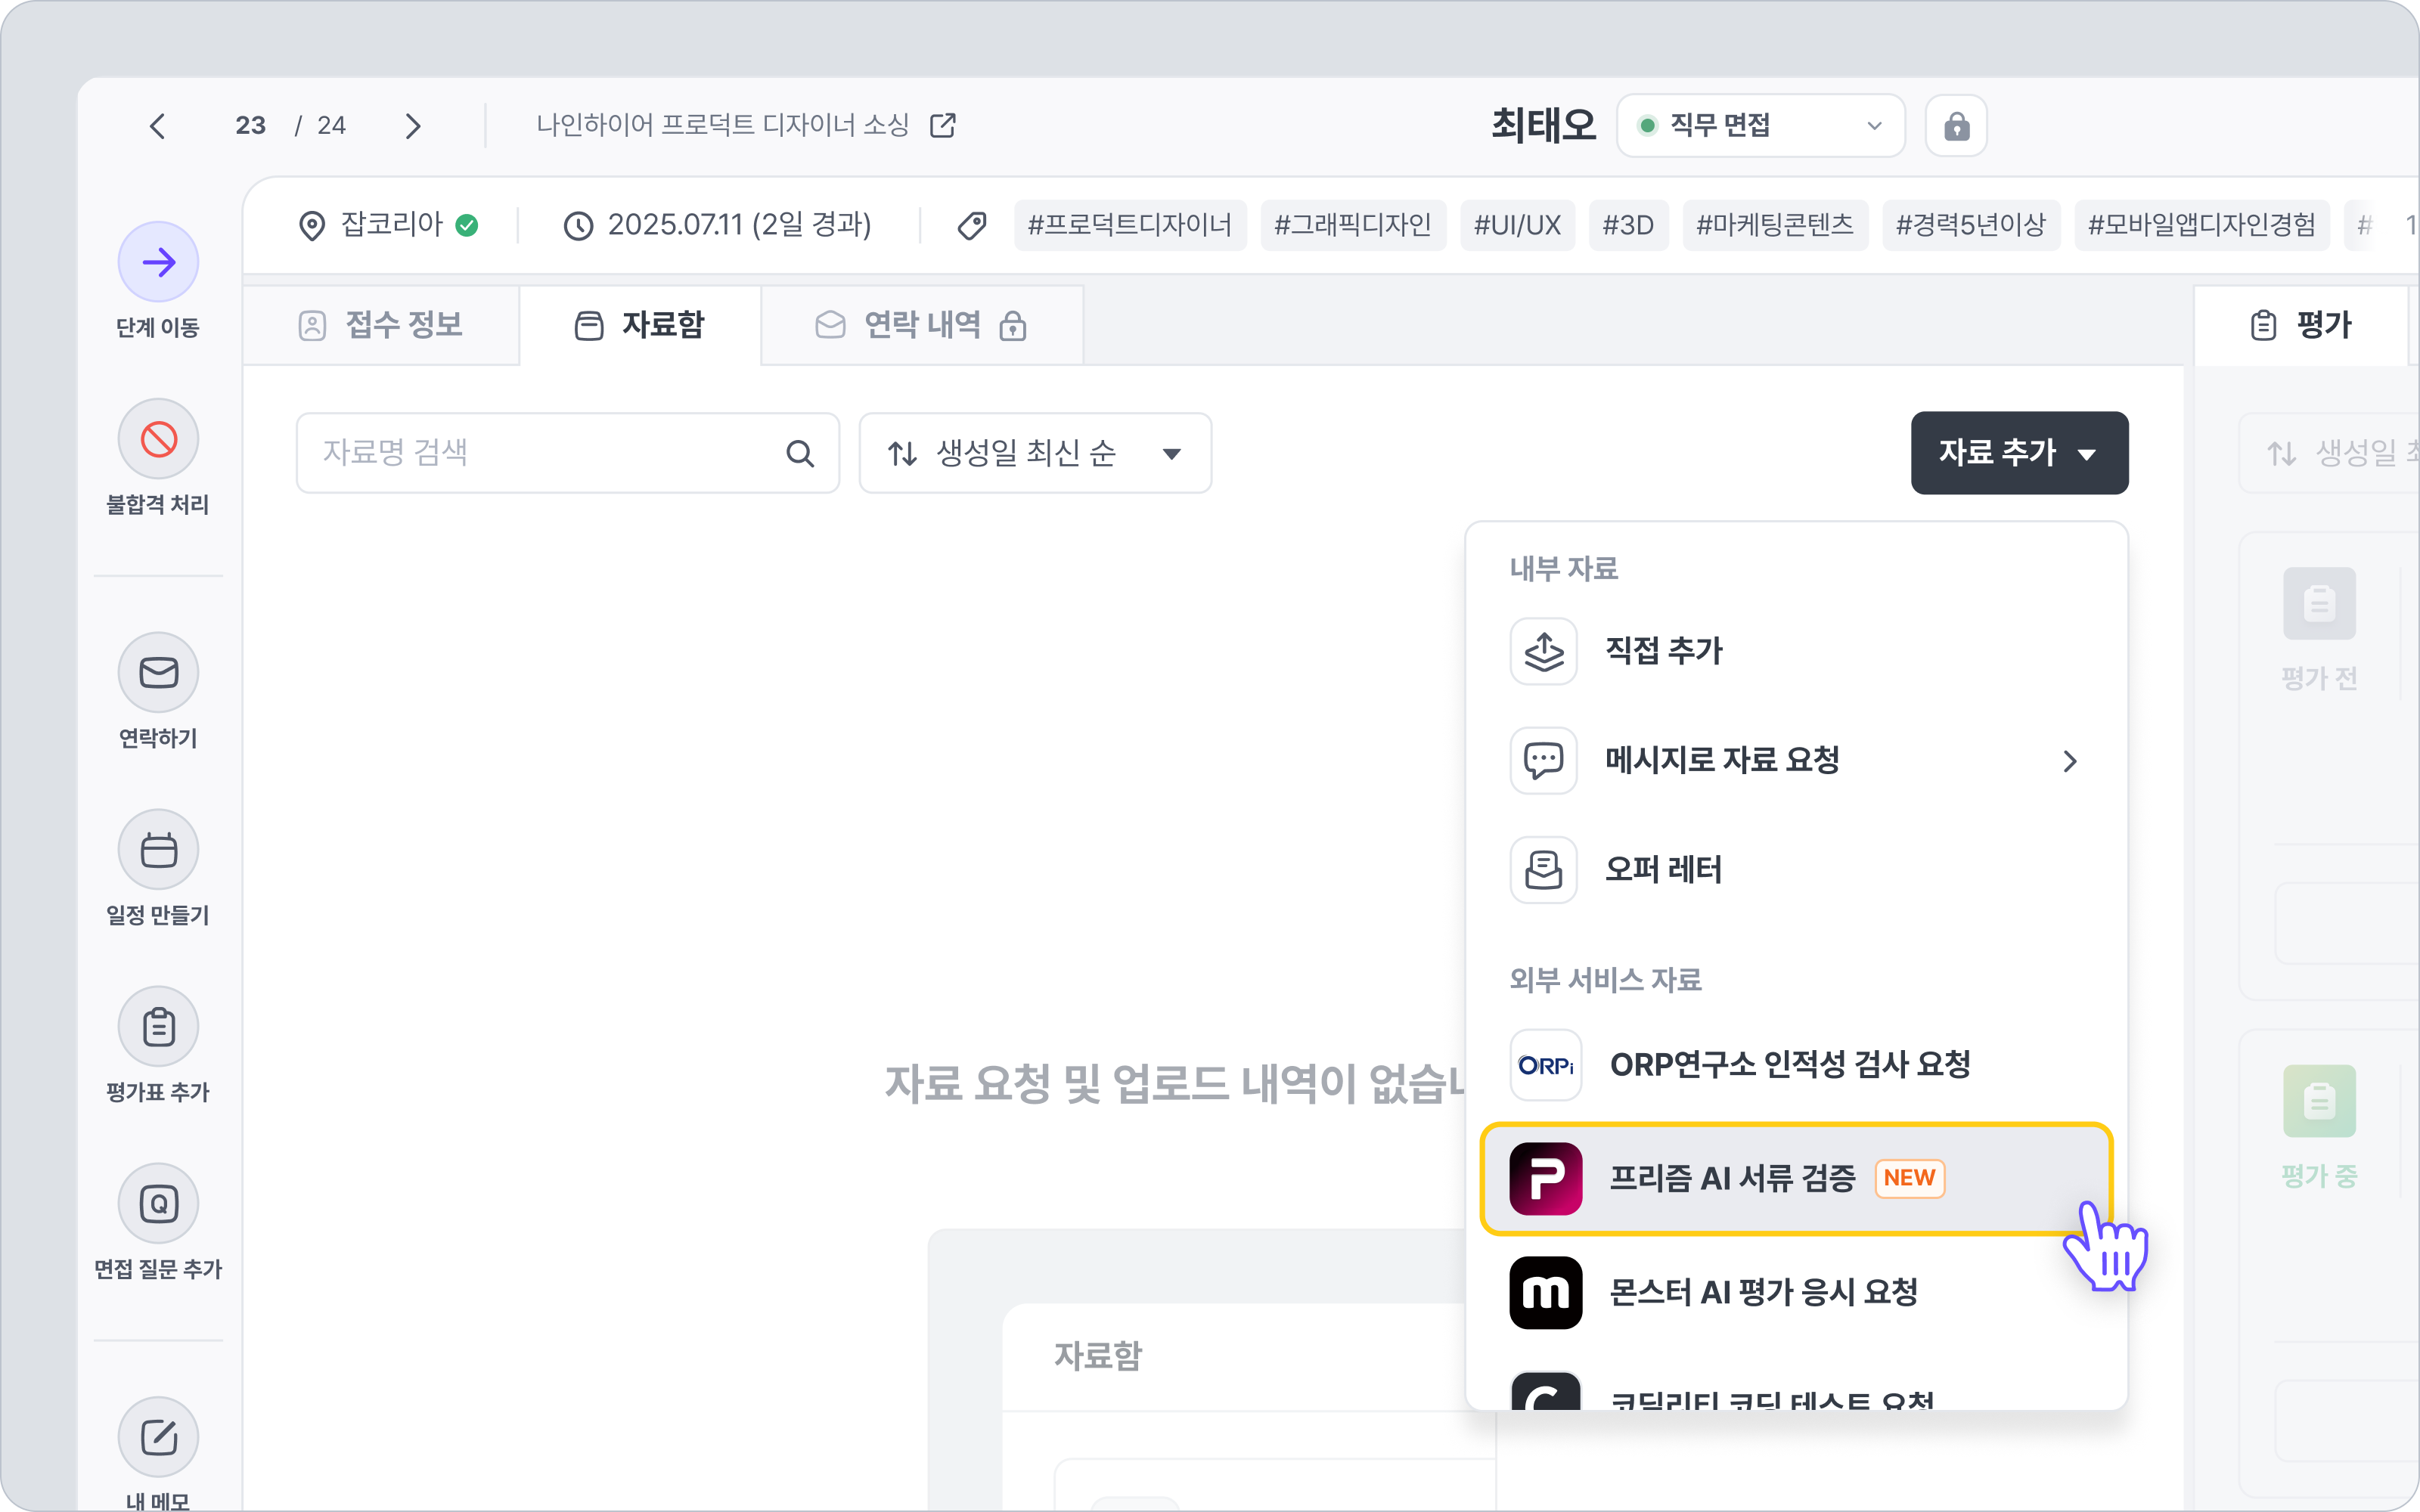2420x1512 pixels.
Task: Open the 직무 면접 stage dropdown
Action: [1760, 126]
